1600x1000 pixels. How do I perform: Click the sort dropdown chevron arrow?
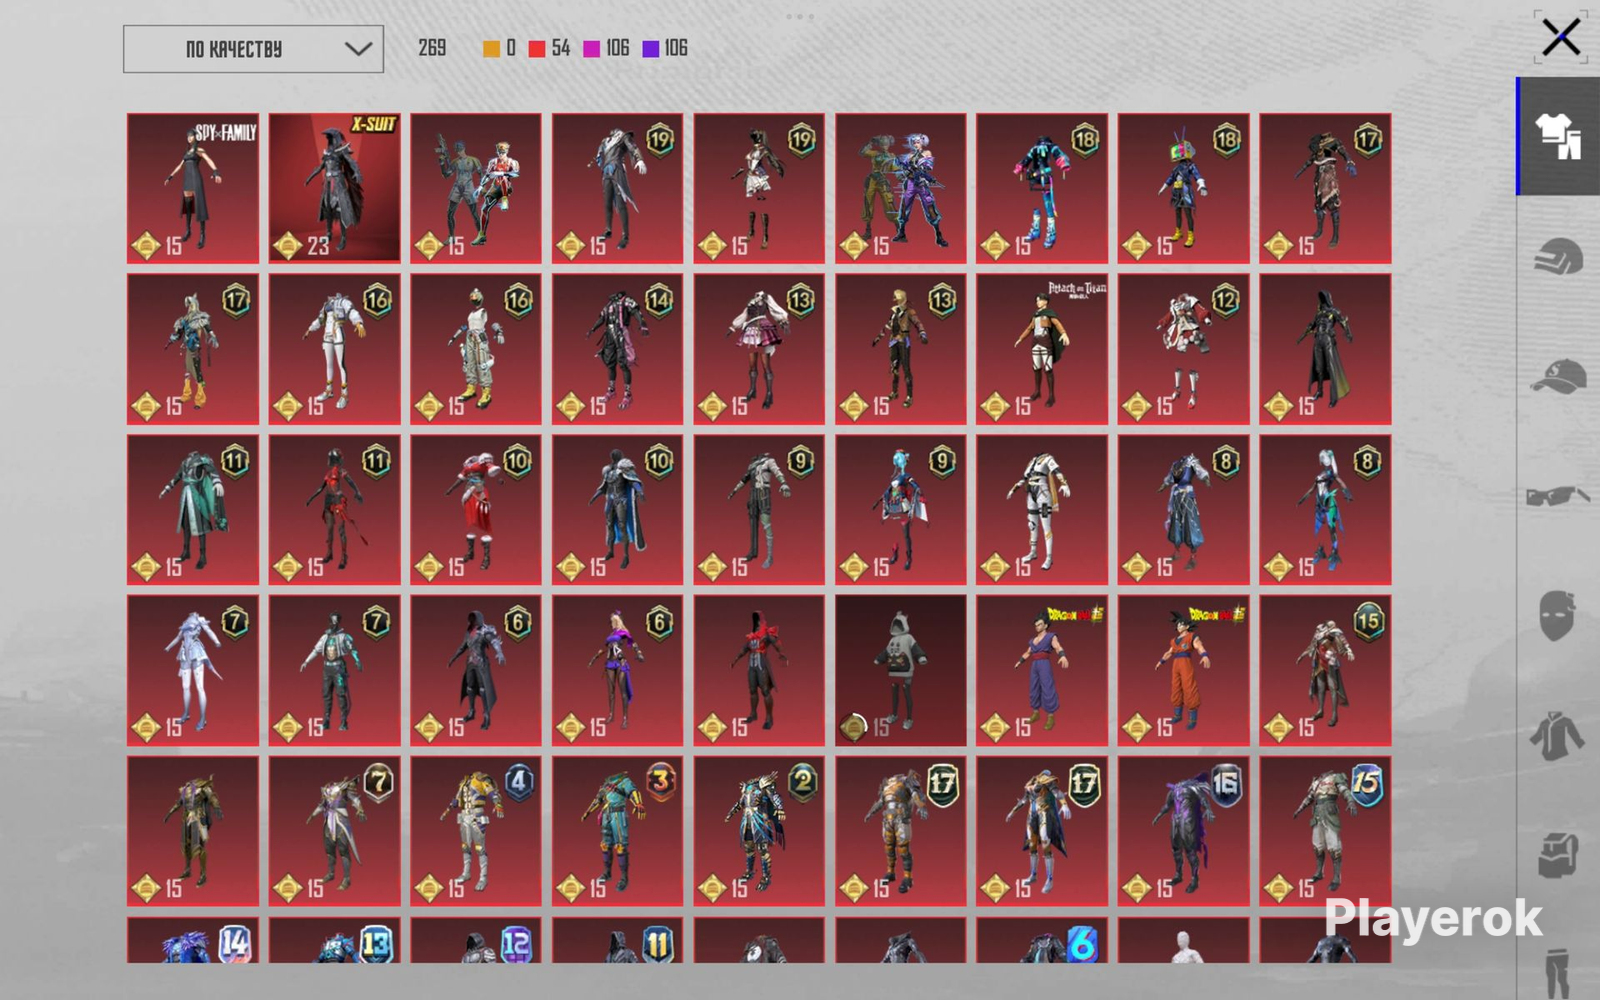pos(358,49)
